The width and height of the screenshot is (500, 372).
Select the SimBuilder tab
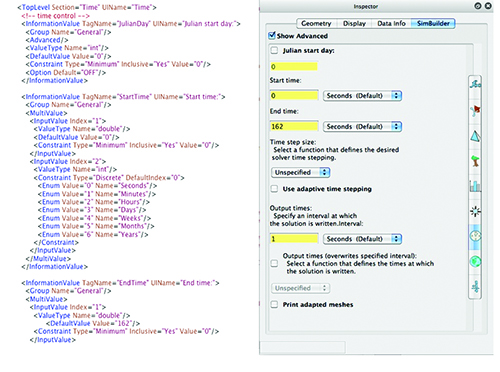pyautogui.click(x=433, y=23)
